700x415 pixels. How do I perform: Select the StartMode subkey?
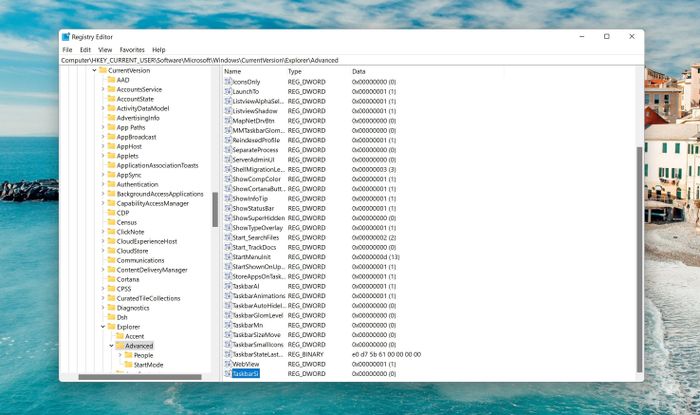(x=149, y=365)
